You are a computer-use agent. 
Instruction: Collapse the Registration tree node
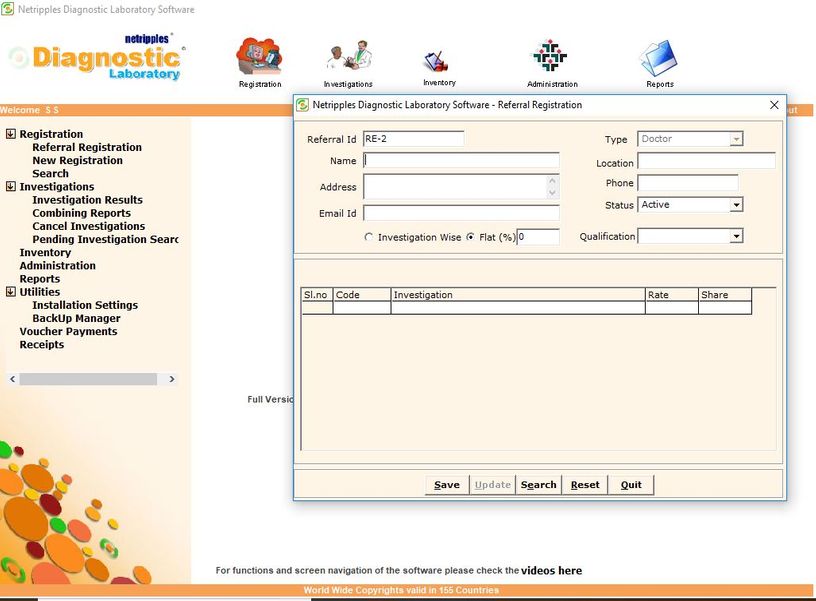click(10, 134)
